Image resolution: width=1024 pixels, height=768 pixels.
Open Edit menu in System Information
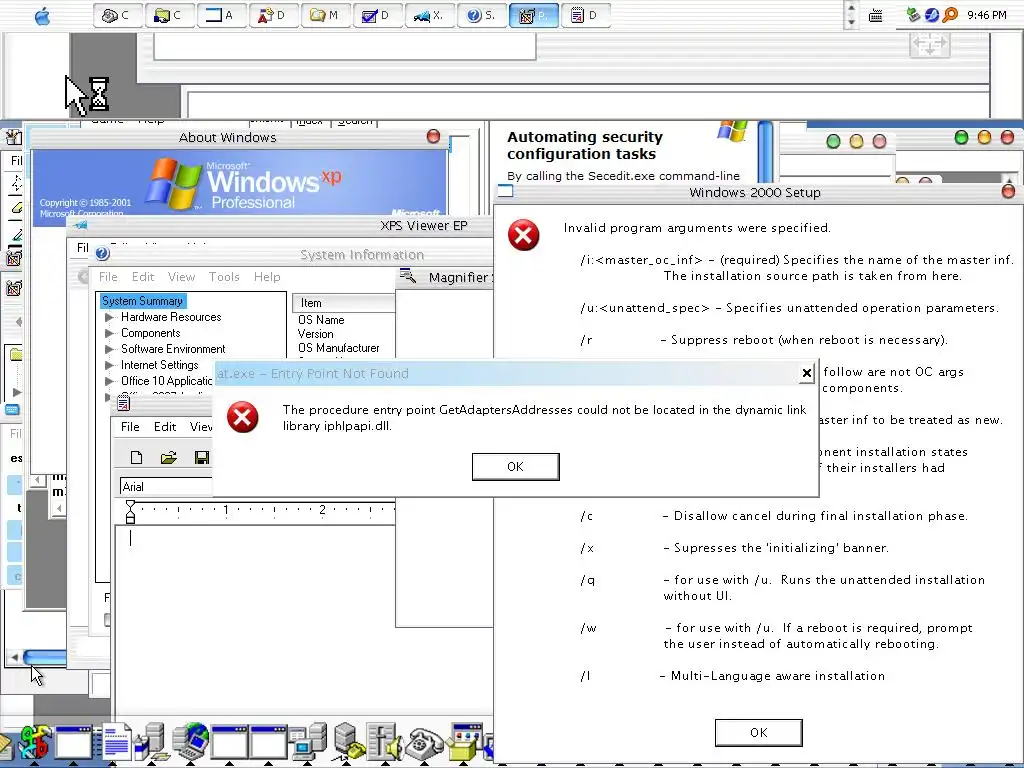[x=143, y=277]
